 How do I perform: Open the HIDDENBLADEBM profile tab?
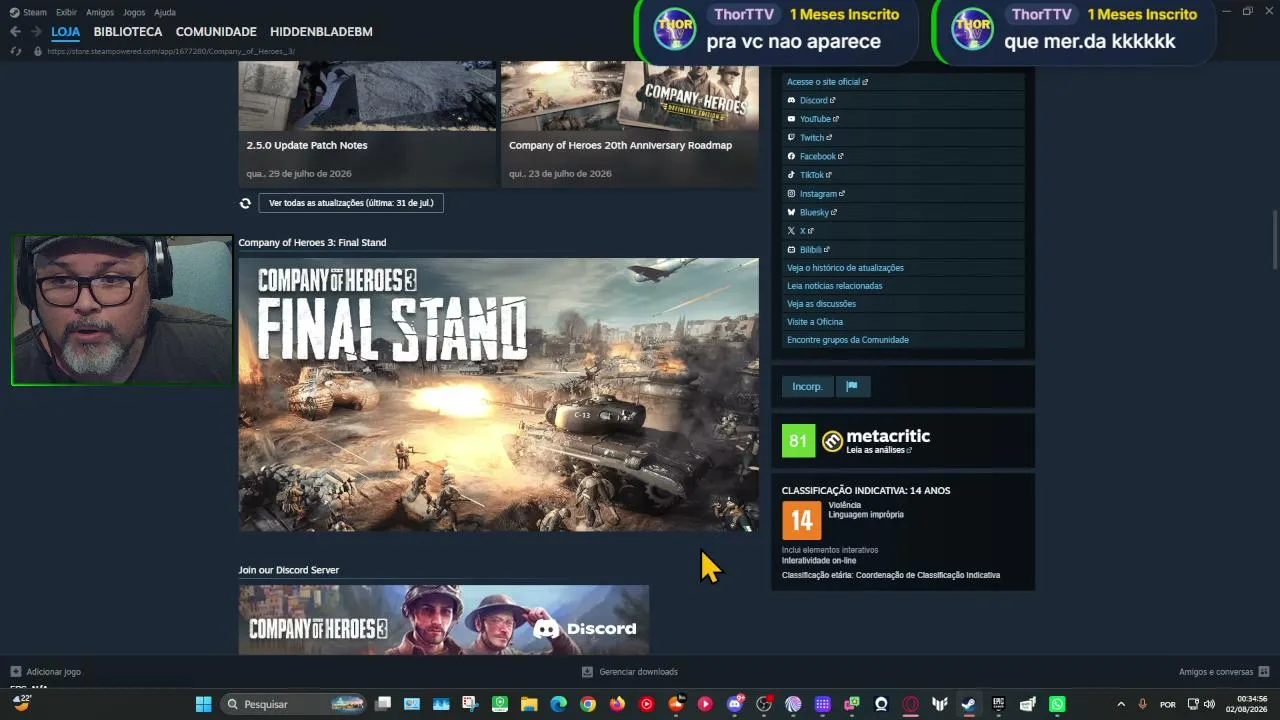[x=321, y=32]
